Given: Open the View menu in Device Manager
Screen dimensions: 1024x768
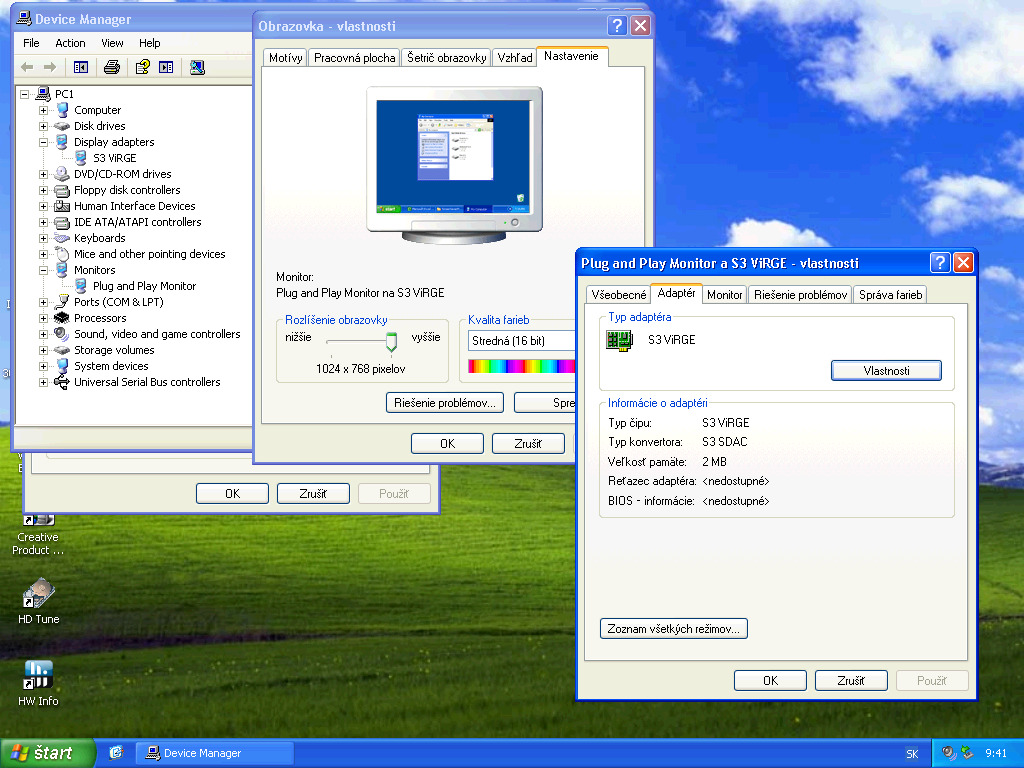Looking at the screenshot, I should coord(112,43).
